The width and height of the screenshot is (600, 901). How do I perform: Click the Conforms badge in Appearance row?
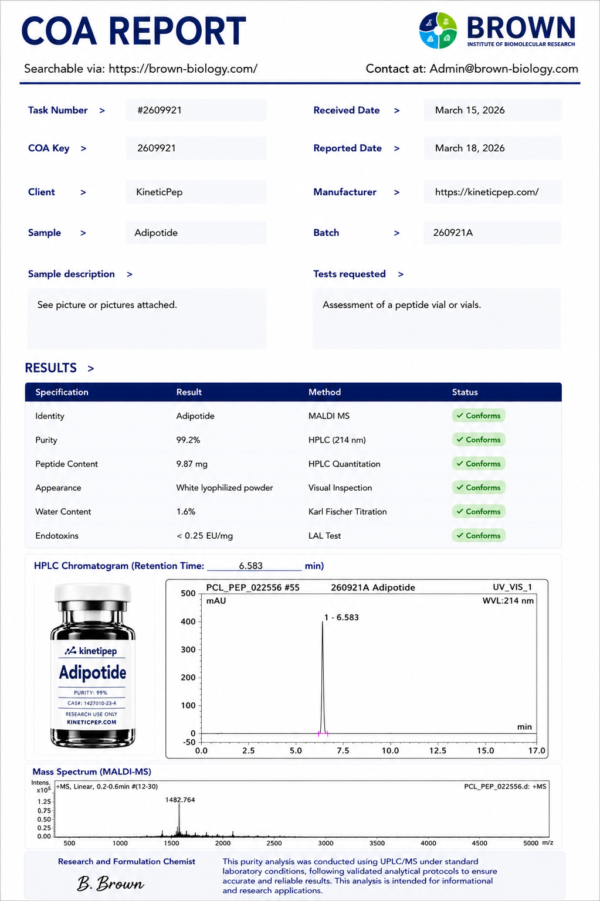[x=478, y=487]
